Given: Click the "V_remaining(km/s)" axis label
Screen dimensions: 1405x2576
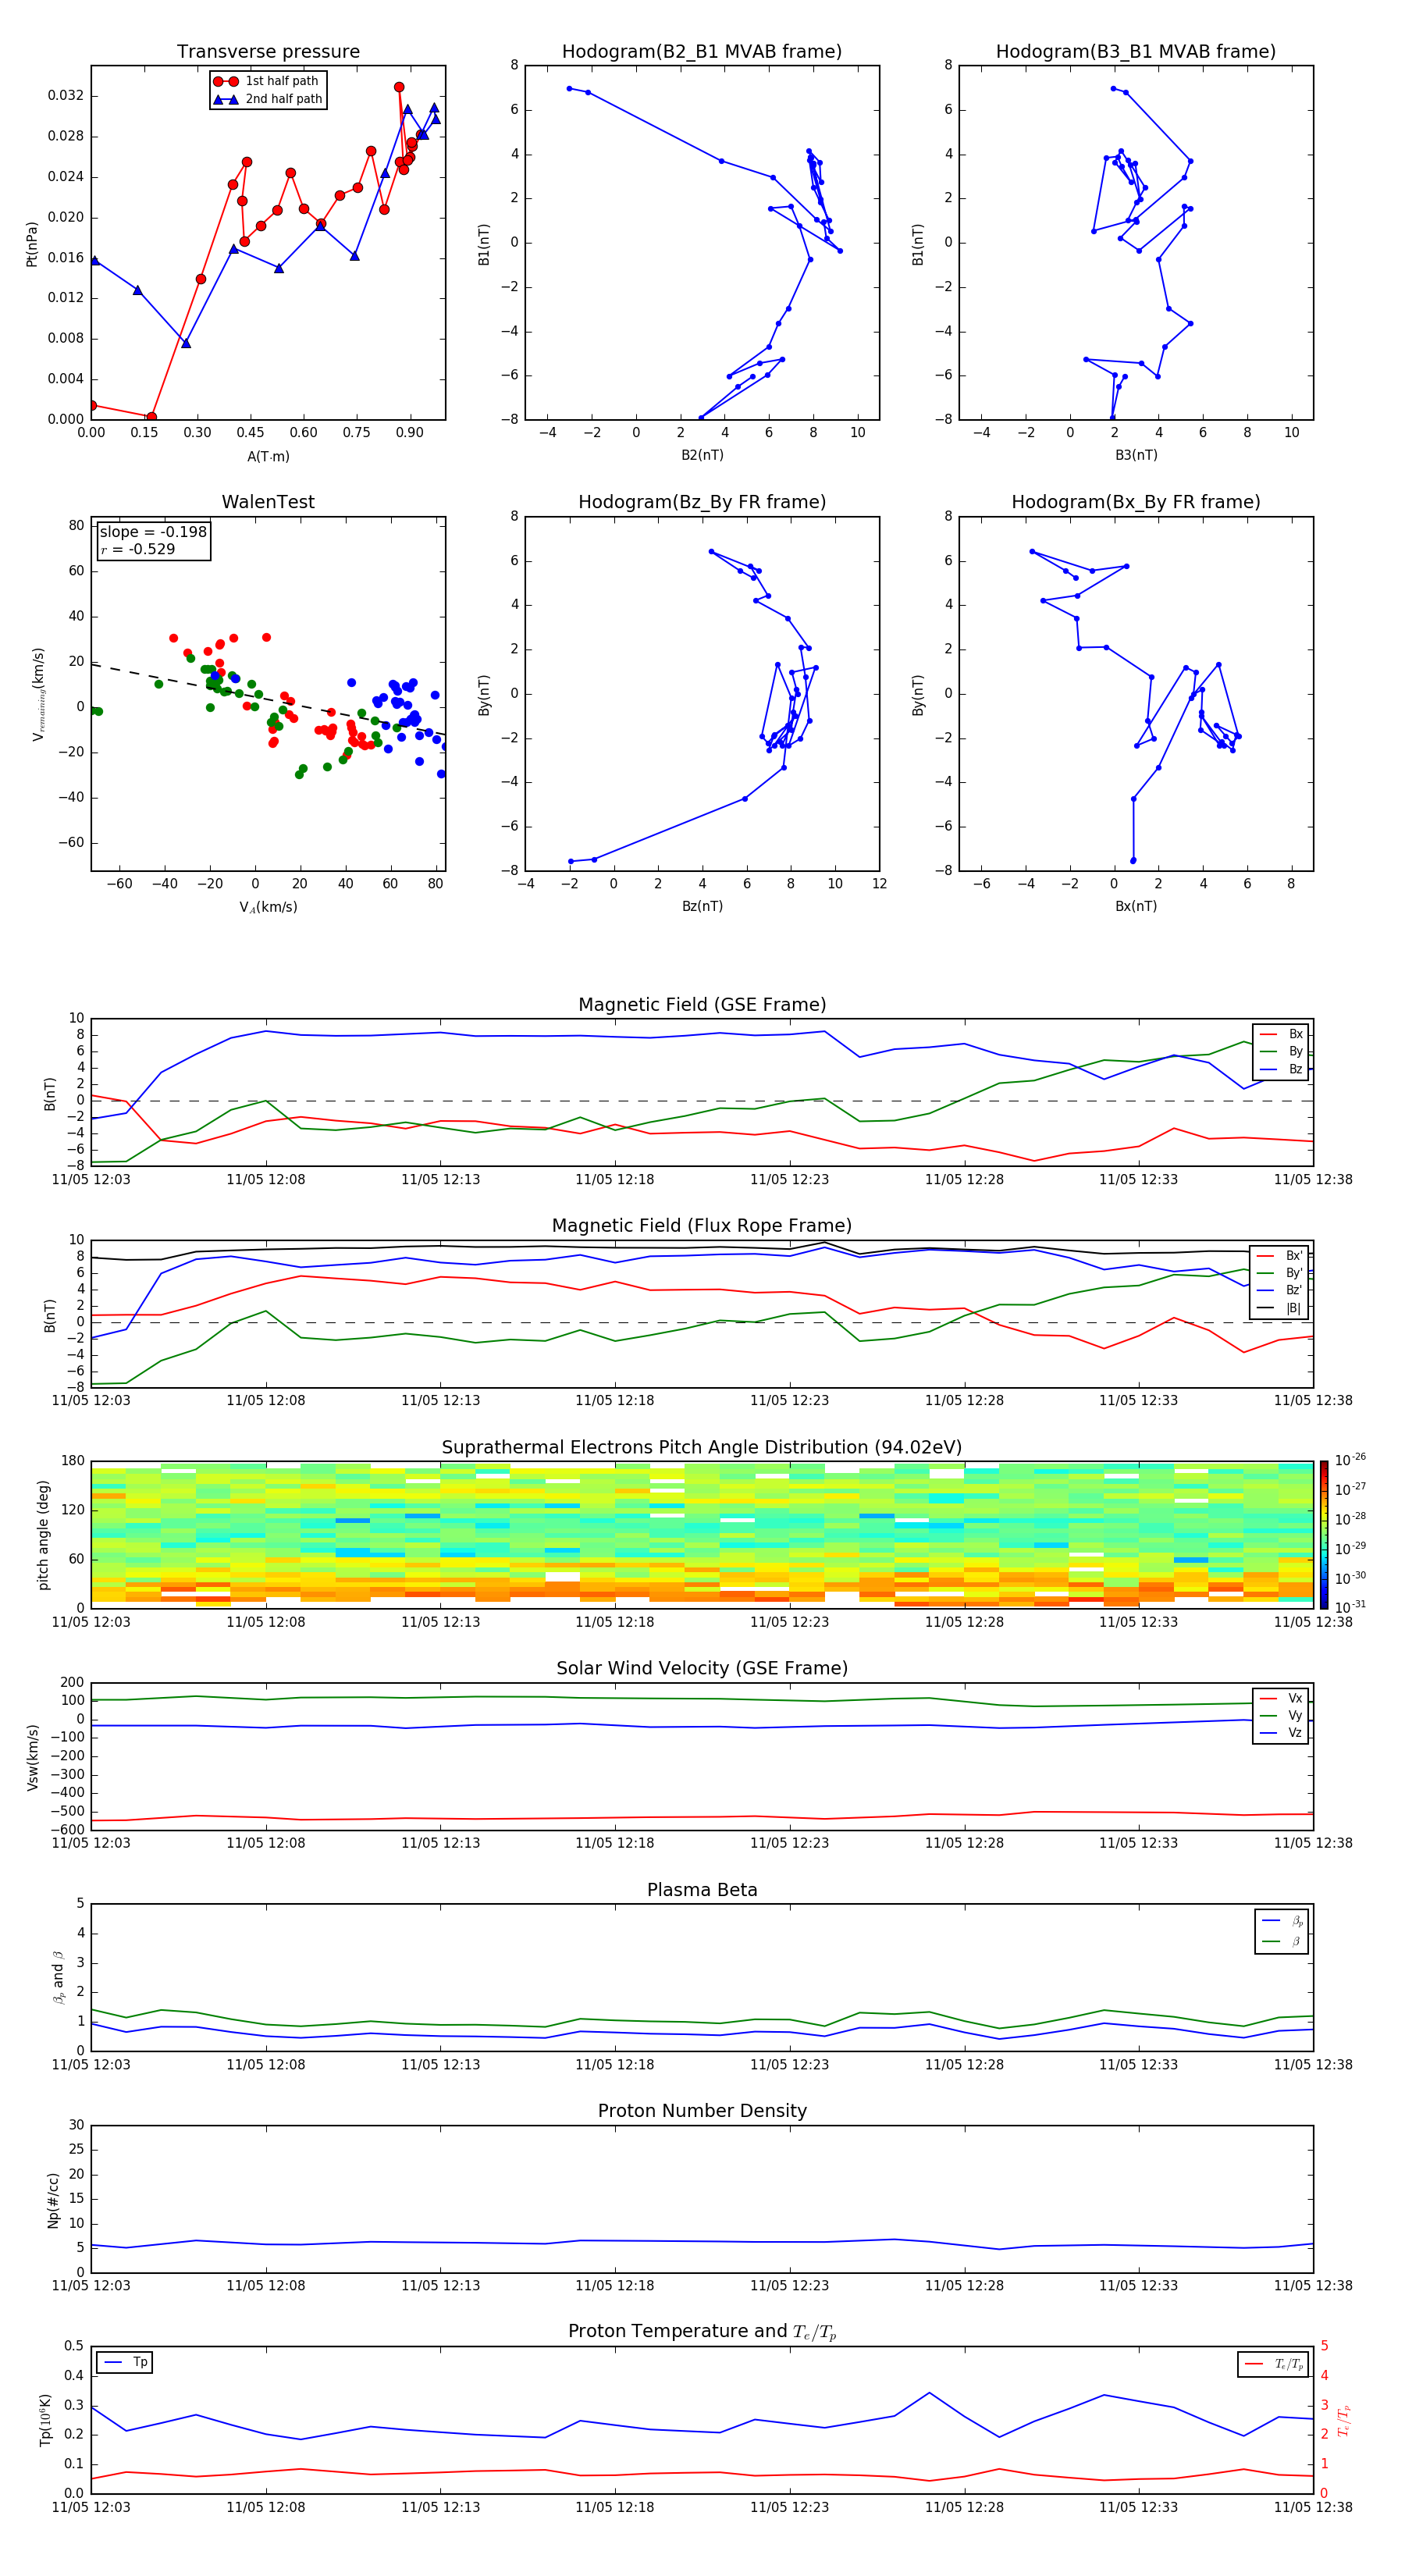Looking at the screenshot, I should [x=39, y=694].
